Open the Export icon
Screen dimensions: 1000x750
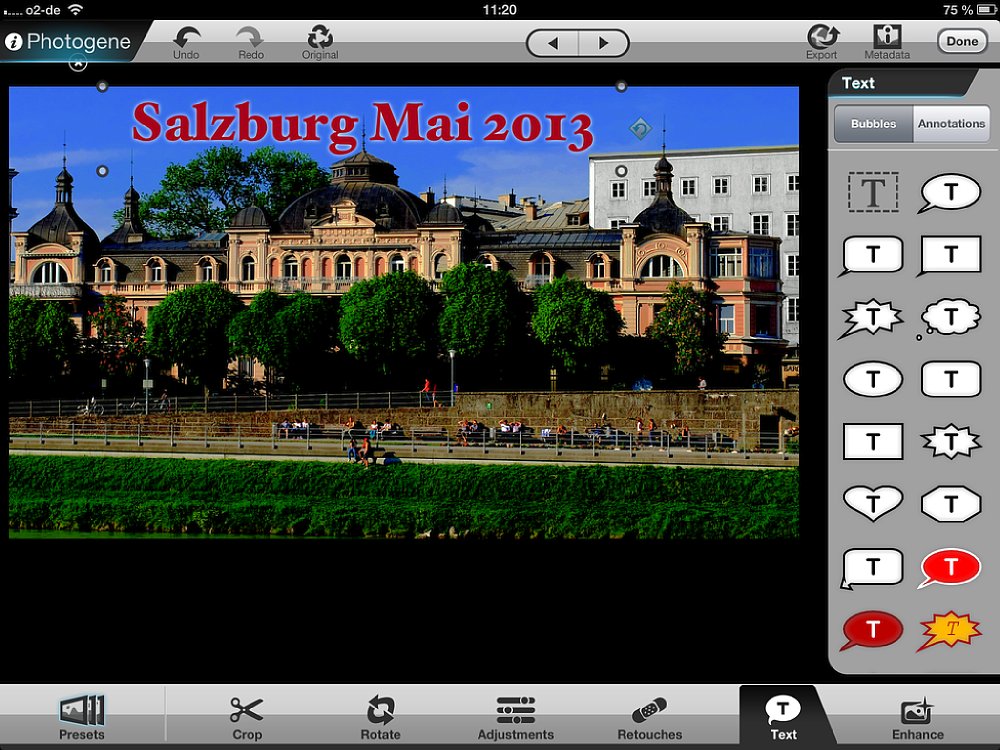pos(822,37)
